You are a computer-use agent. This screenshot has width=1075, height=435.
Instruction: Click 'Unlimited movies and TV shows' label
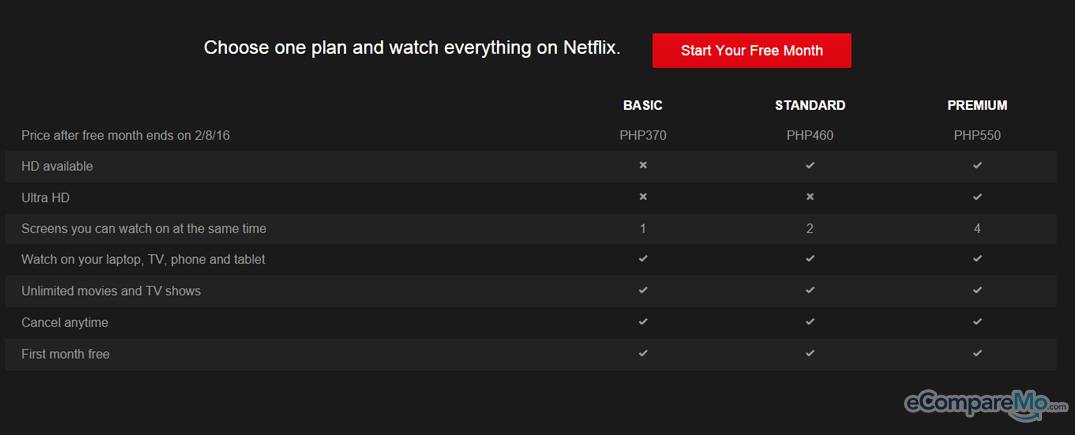pyautogui.click(x=111, y=292)
